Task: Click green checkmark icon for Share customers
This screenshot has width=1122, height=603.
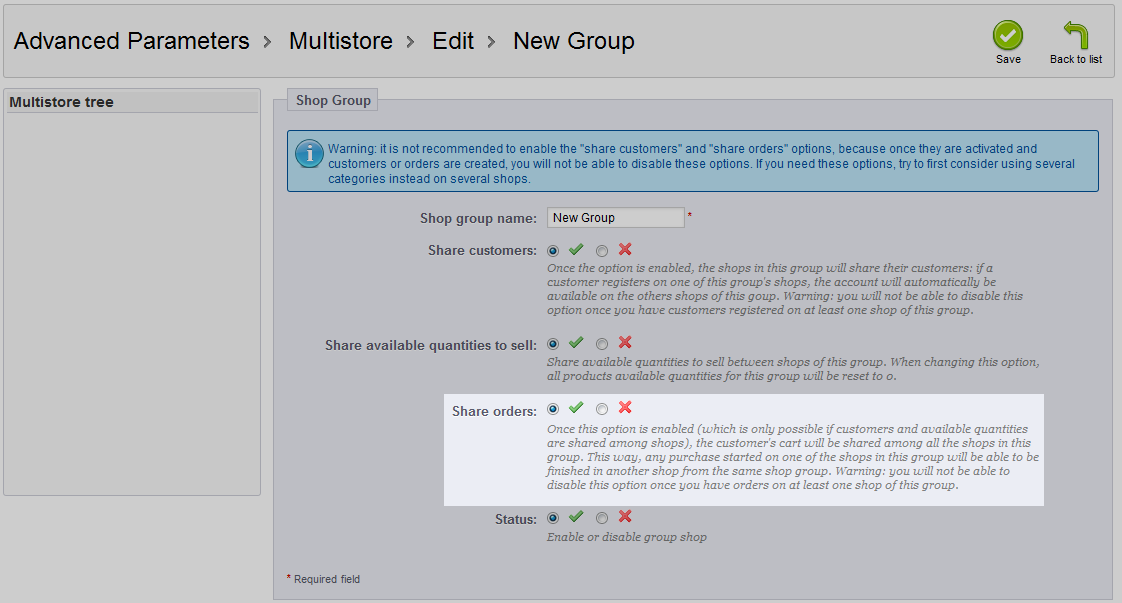Action: coord(576,250)
